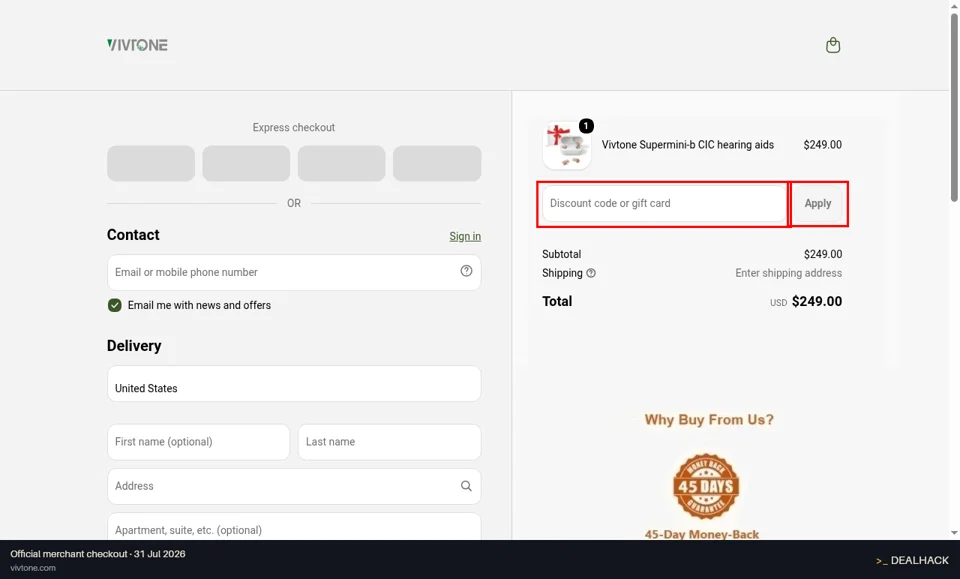
Task: Click the scrollbar down arrow
Action: tap(954, 533)
